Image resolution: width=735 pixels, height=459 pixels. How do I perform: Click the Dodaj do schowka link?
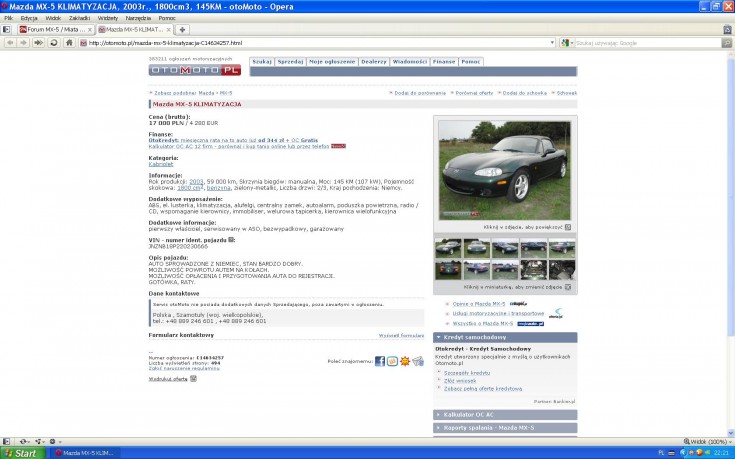(x=525, y=93)
